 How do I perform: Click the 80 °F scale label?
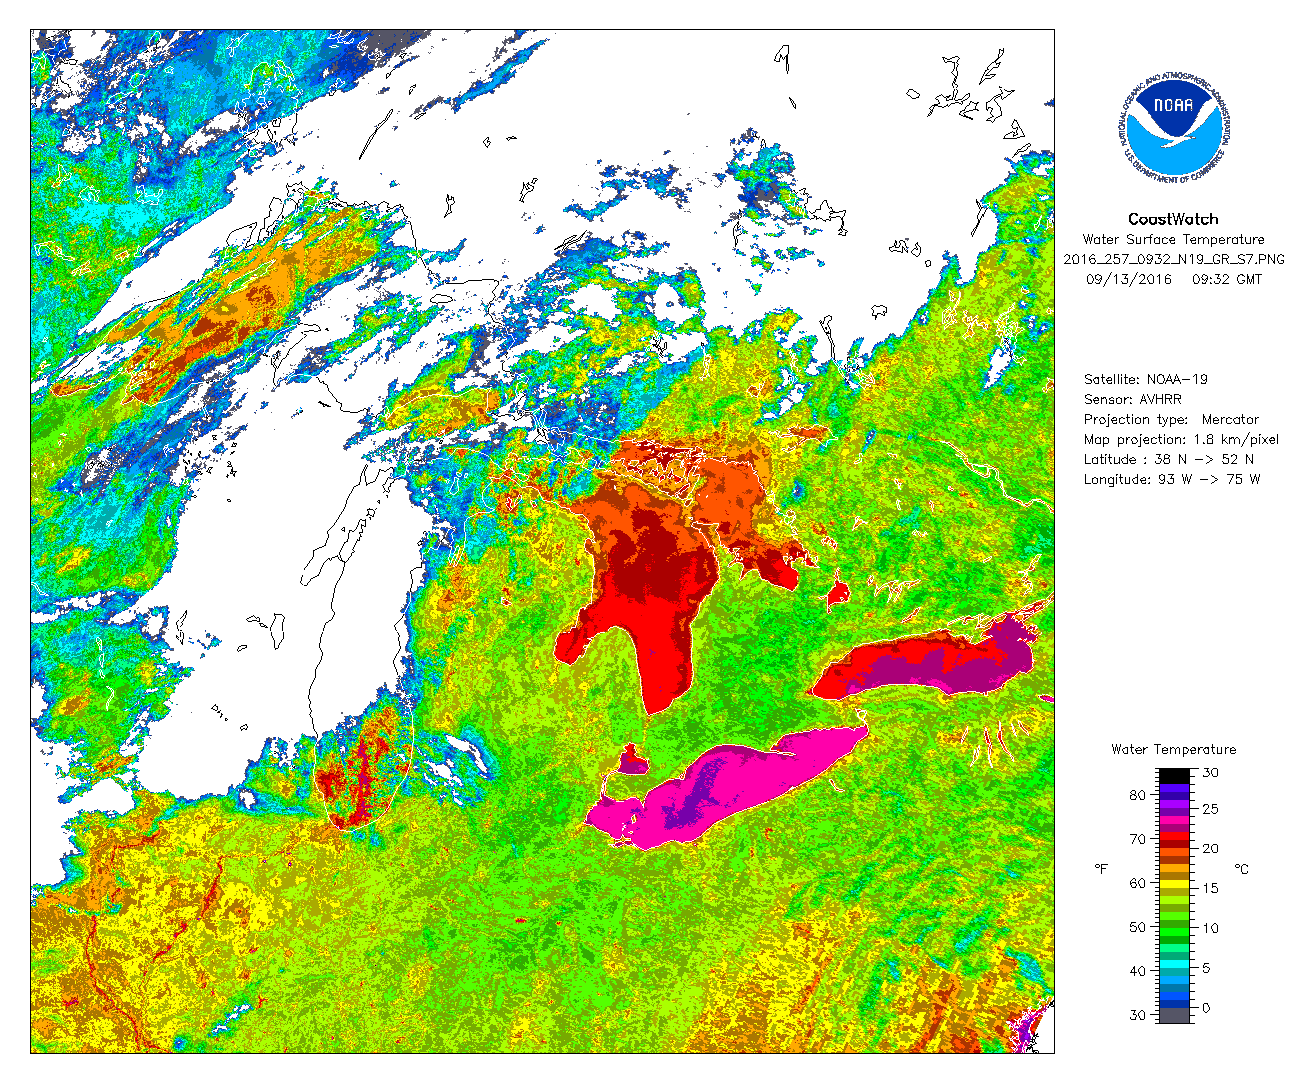tap(1137, 795)
